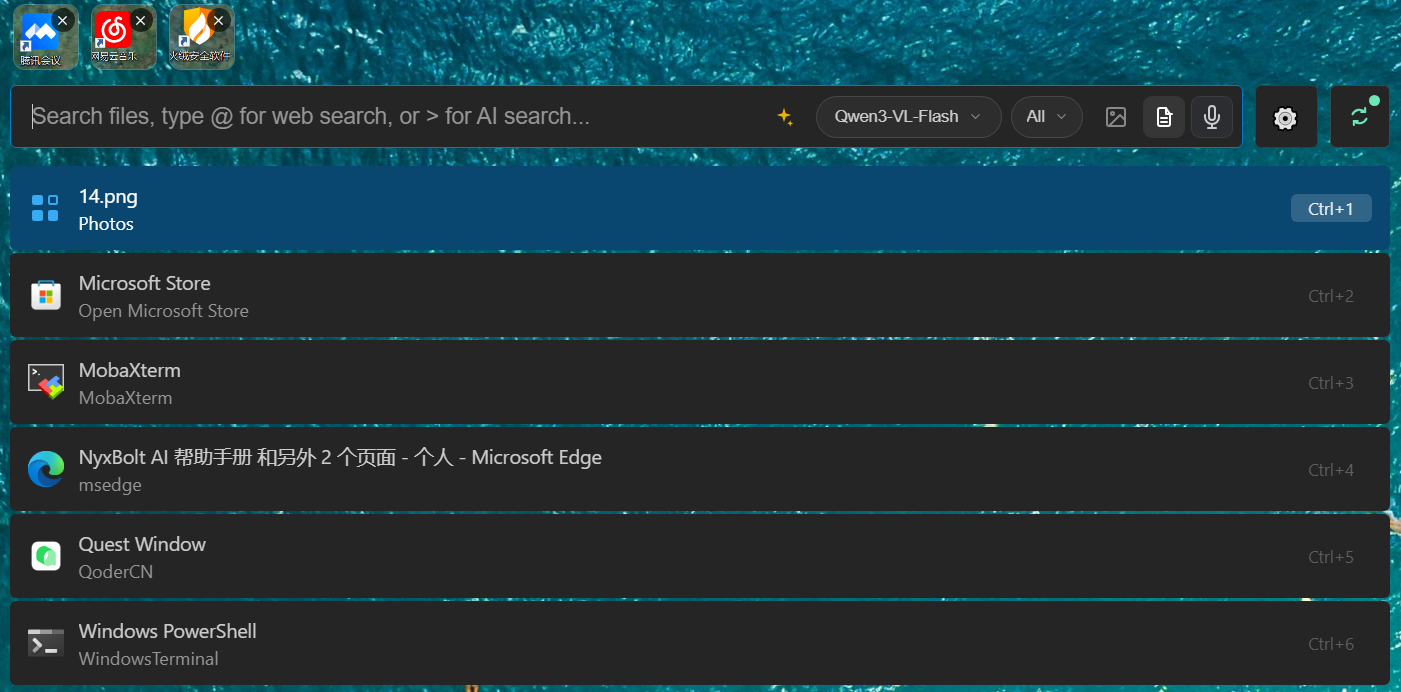Image resolution: width=1401 pixels, height=692 pixels.
Task: Open the All filter dropdown
Action: [1046, 117]
